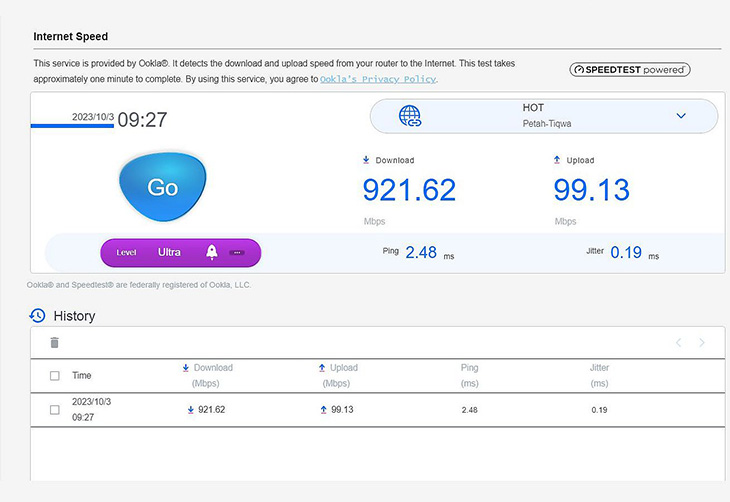Click the download arrow icon above 921.62
Viewport: 730px width, 502px height.
(366, 160)
